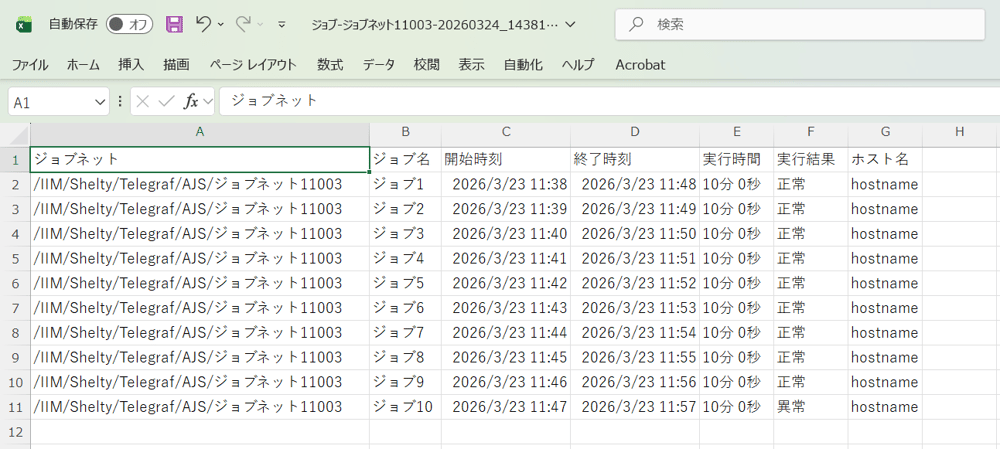The image size is (1000, 449).
Task: Expand the fx dropdown chevron
Action: pyautogui.click(x=207, y=102)
